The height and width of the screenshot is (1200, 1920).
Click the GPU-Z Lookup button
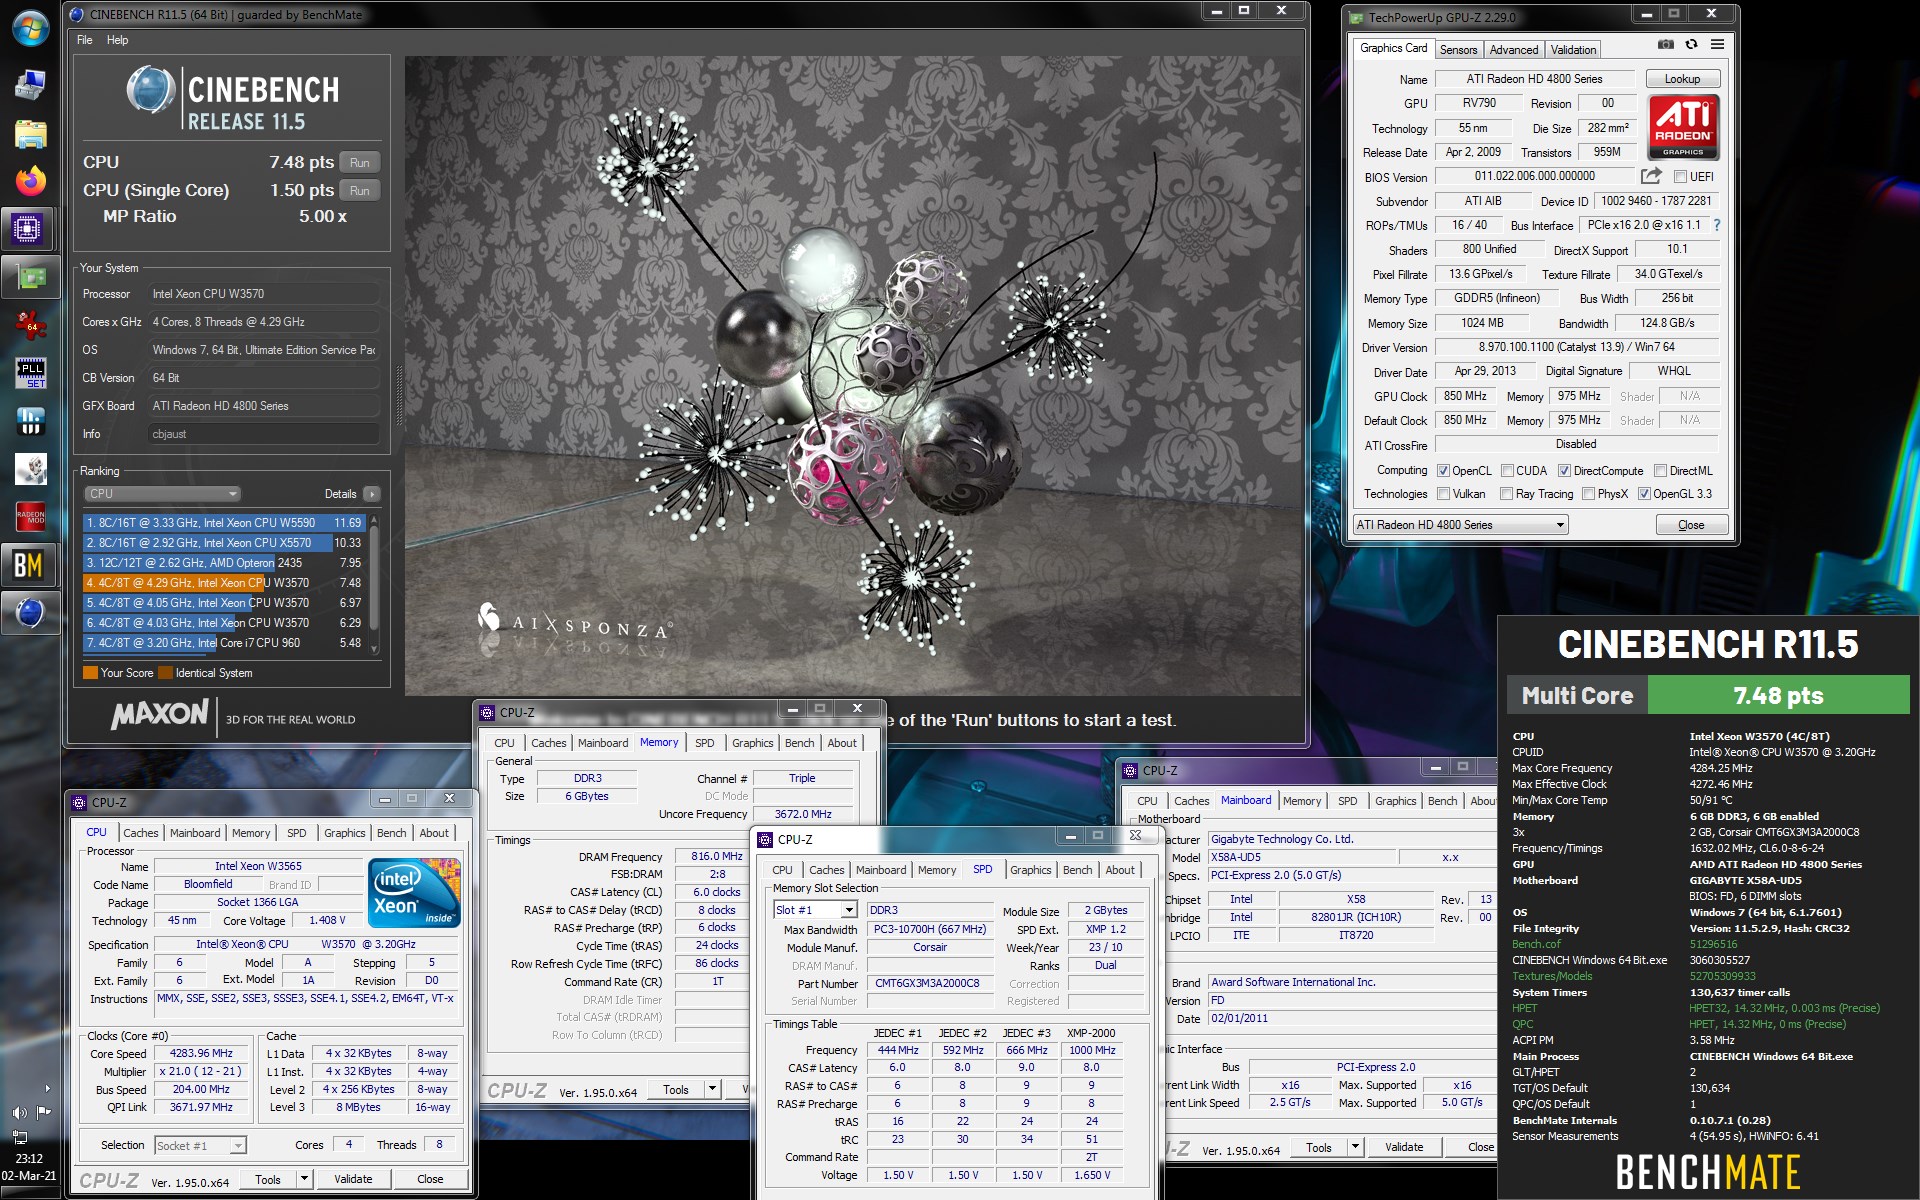pos(1682,79)
